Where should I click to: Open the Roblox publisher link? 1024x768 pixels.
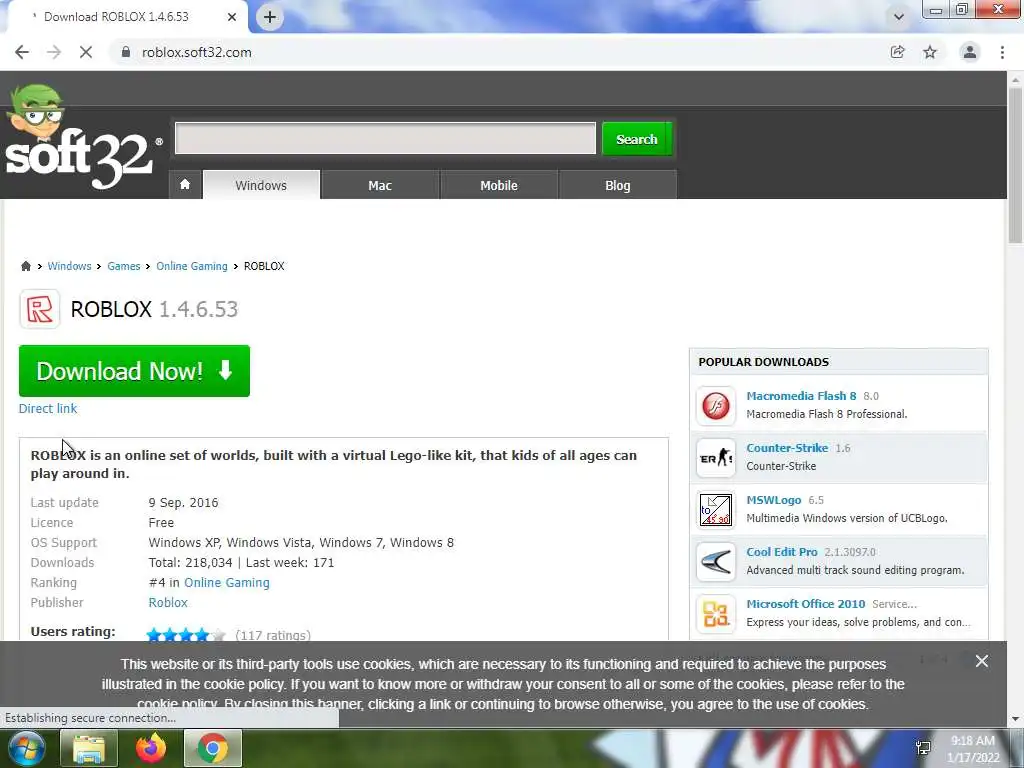point(168,602)
